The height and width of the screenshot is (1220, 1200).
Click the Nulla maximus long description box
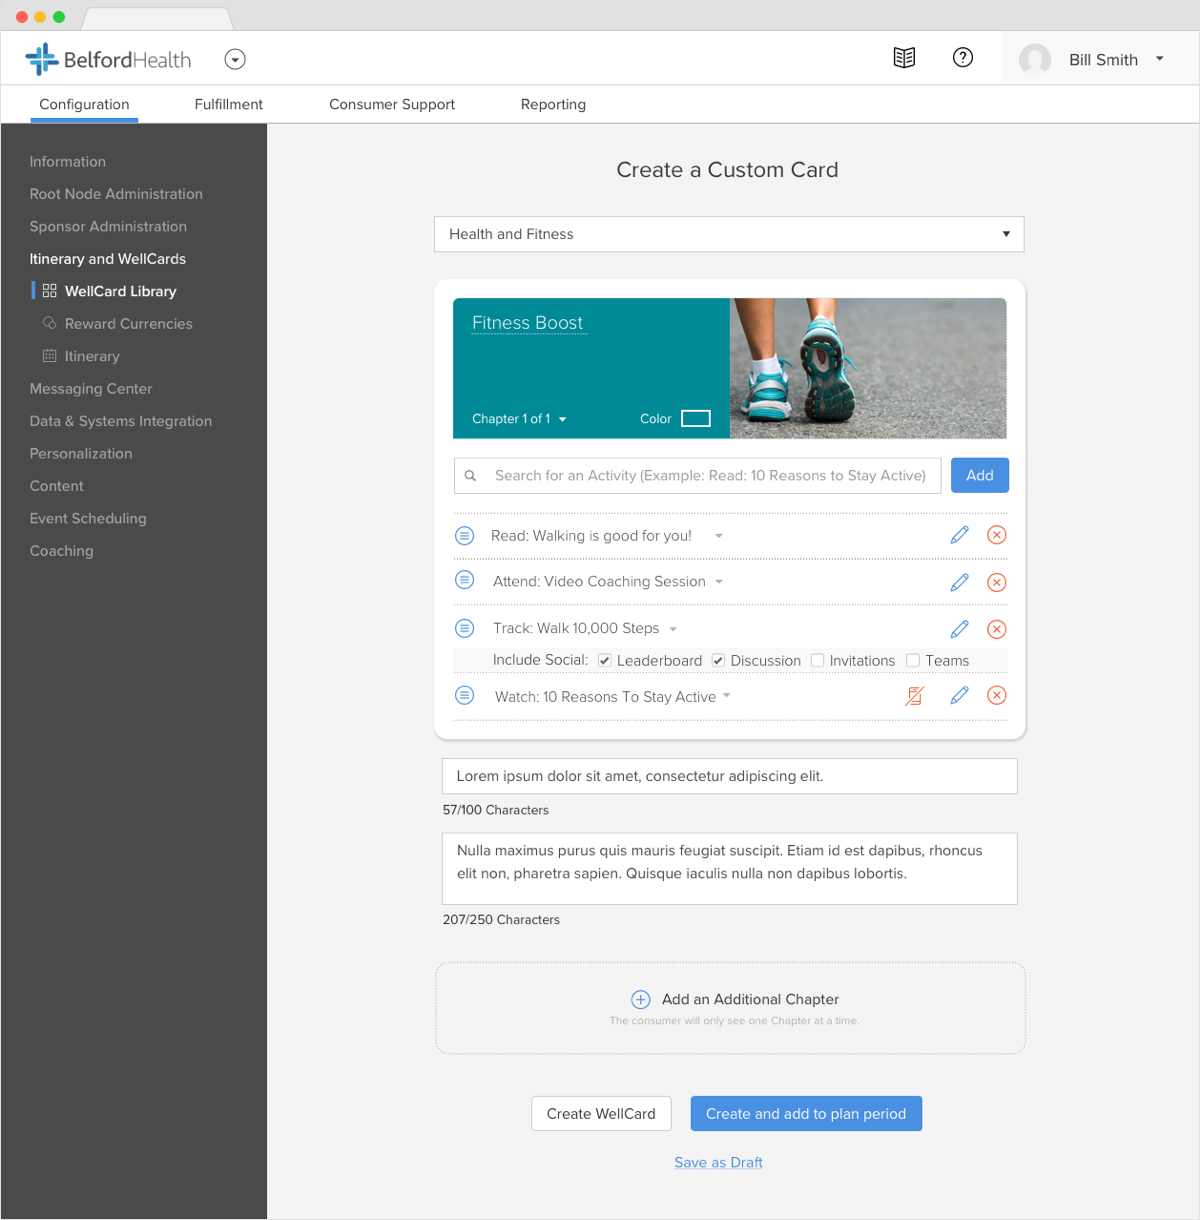click(x=730, y=869)
